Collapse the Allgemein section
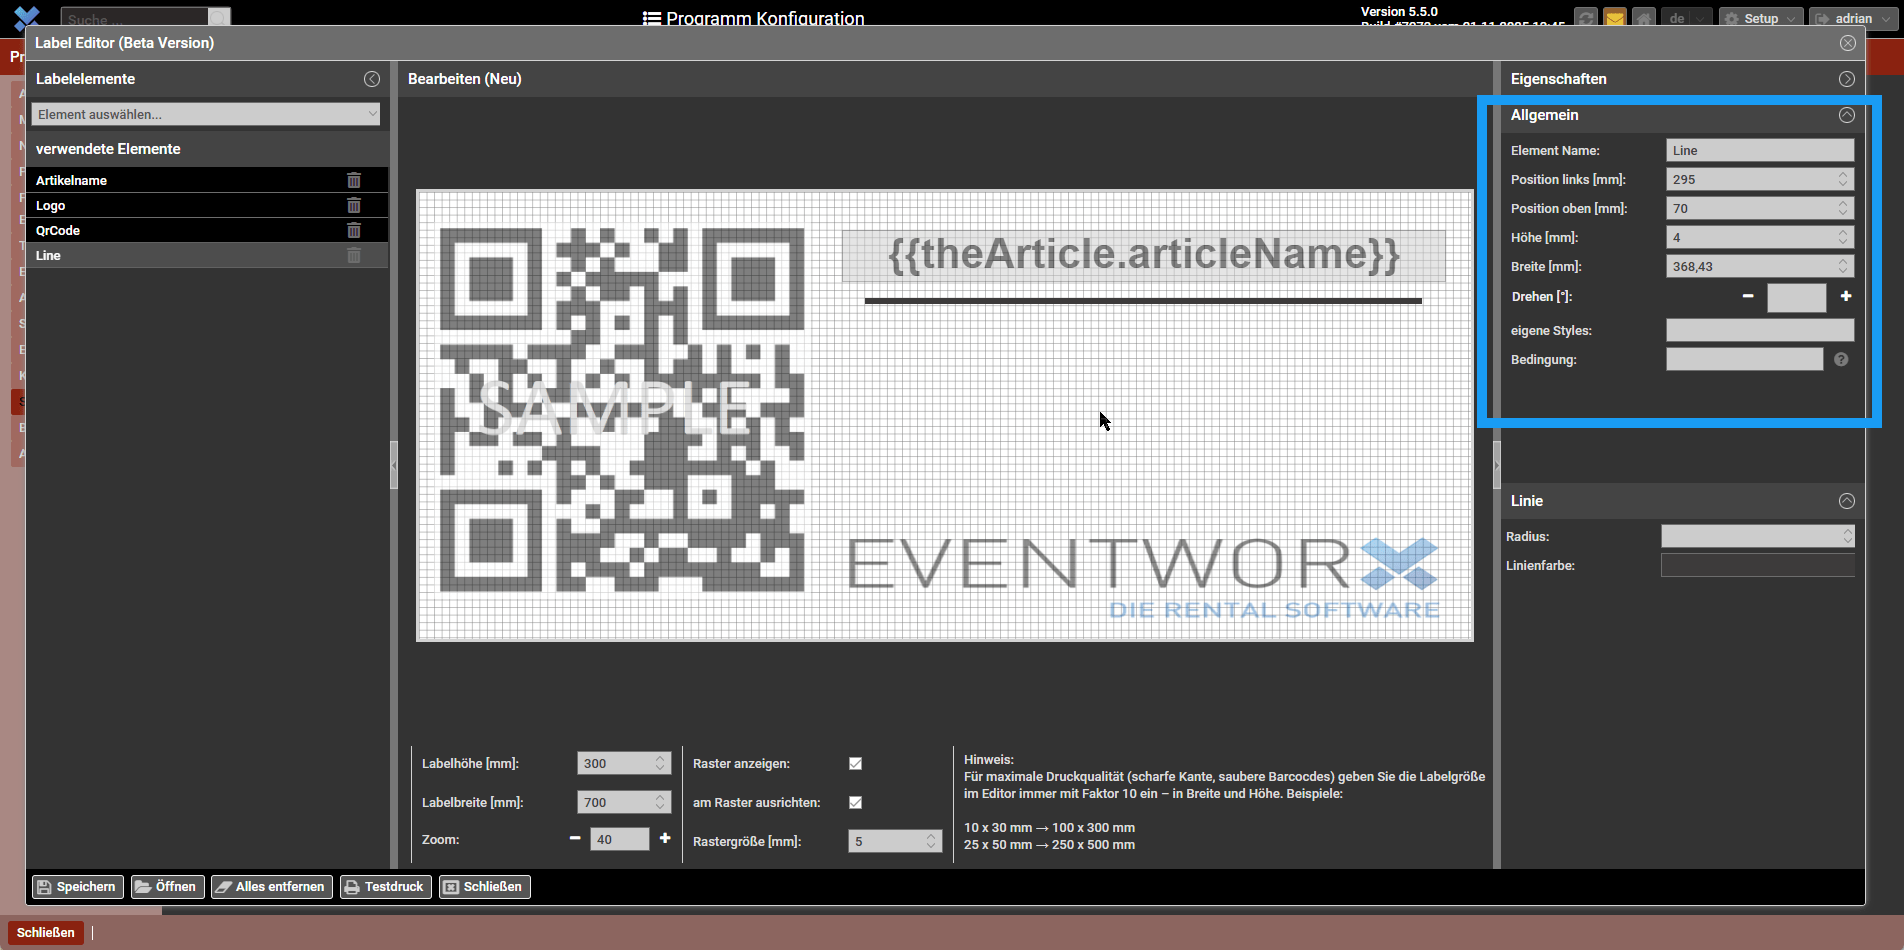The image size is (1904, 950). pos(1846,115)
